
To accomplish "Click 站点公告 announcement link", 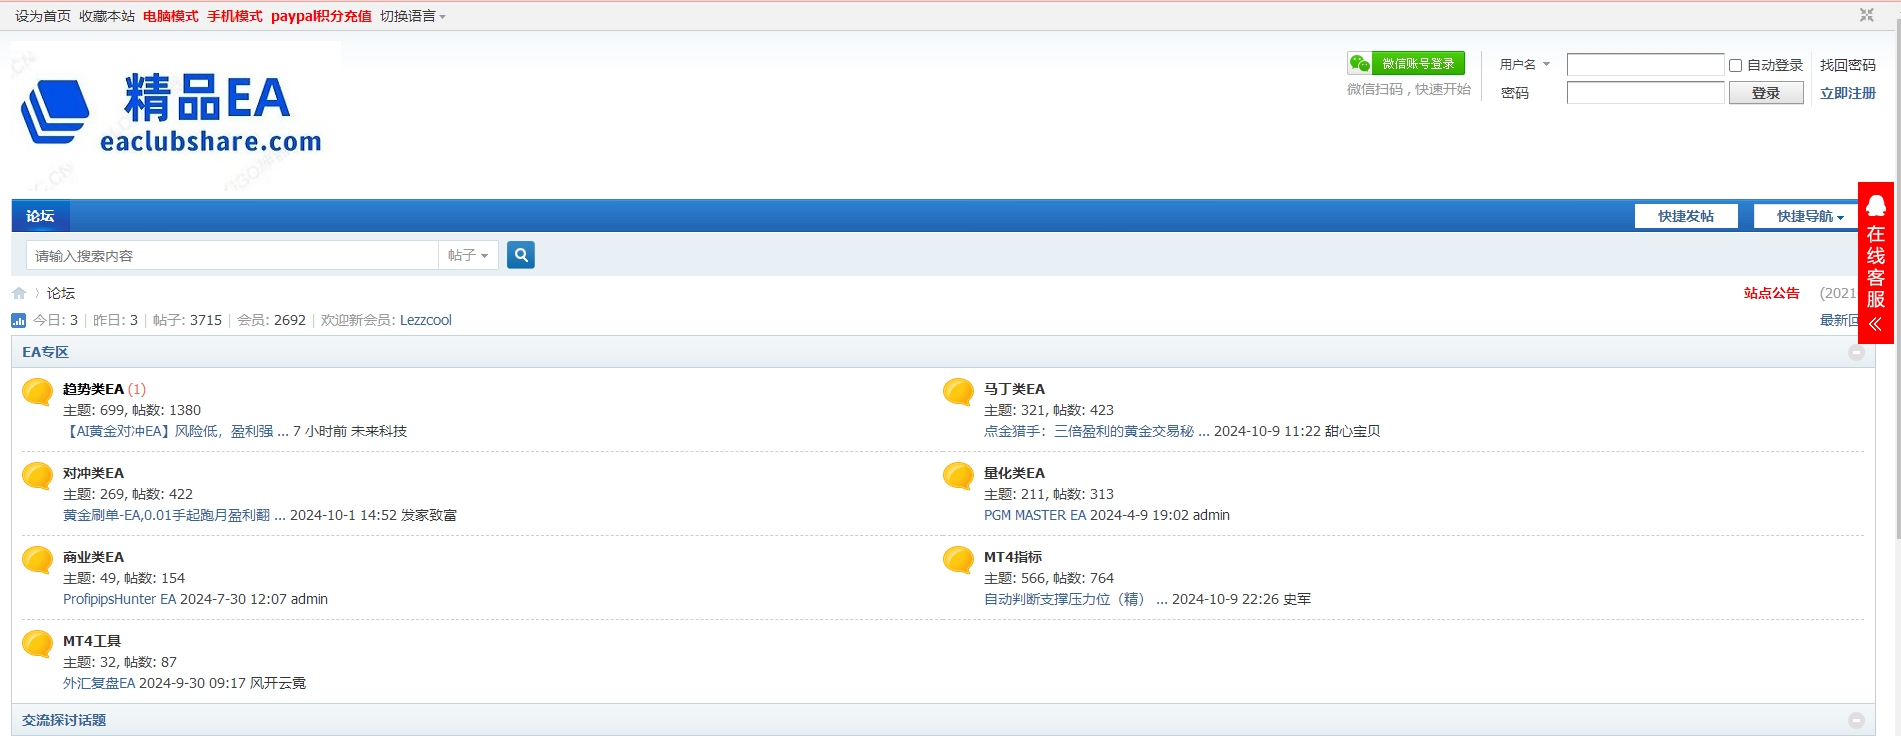I will tap(1772, 293).
